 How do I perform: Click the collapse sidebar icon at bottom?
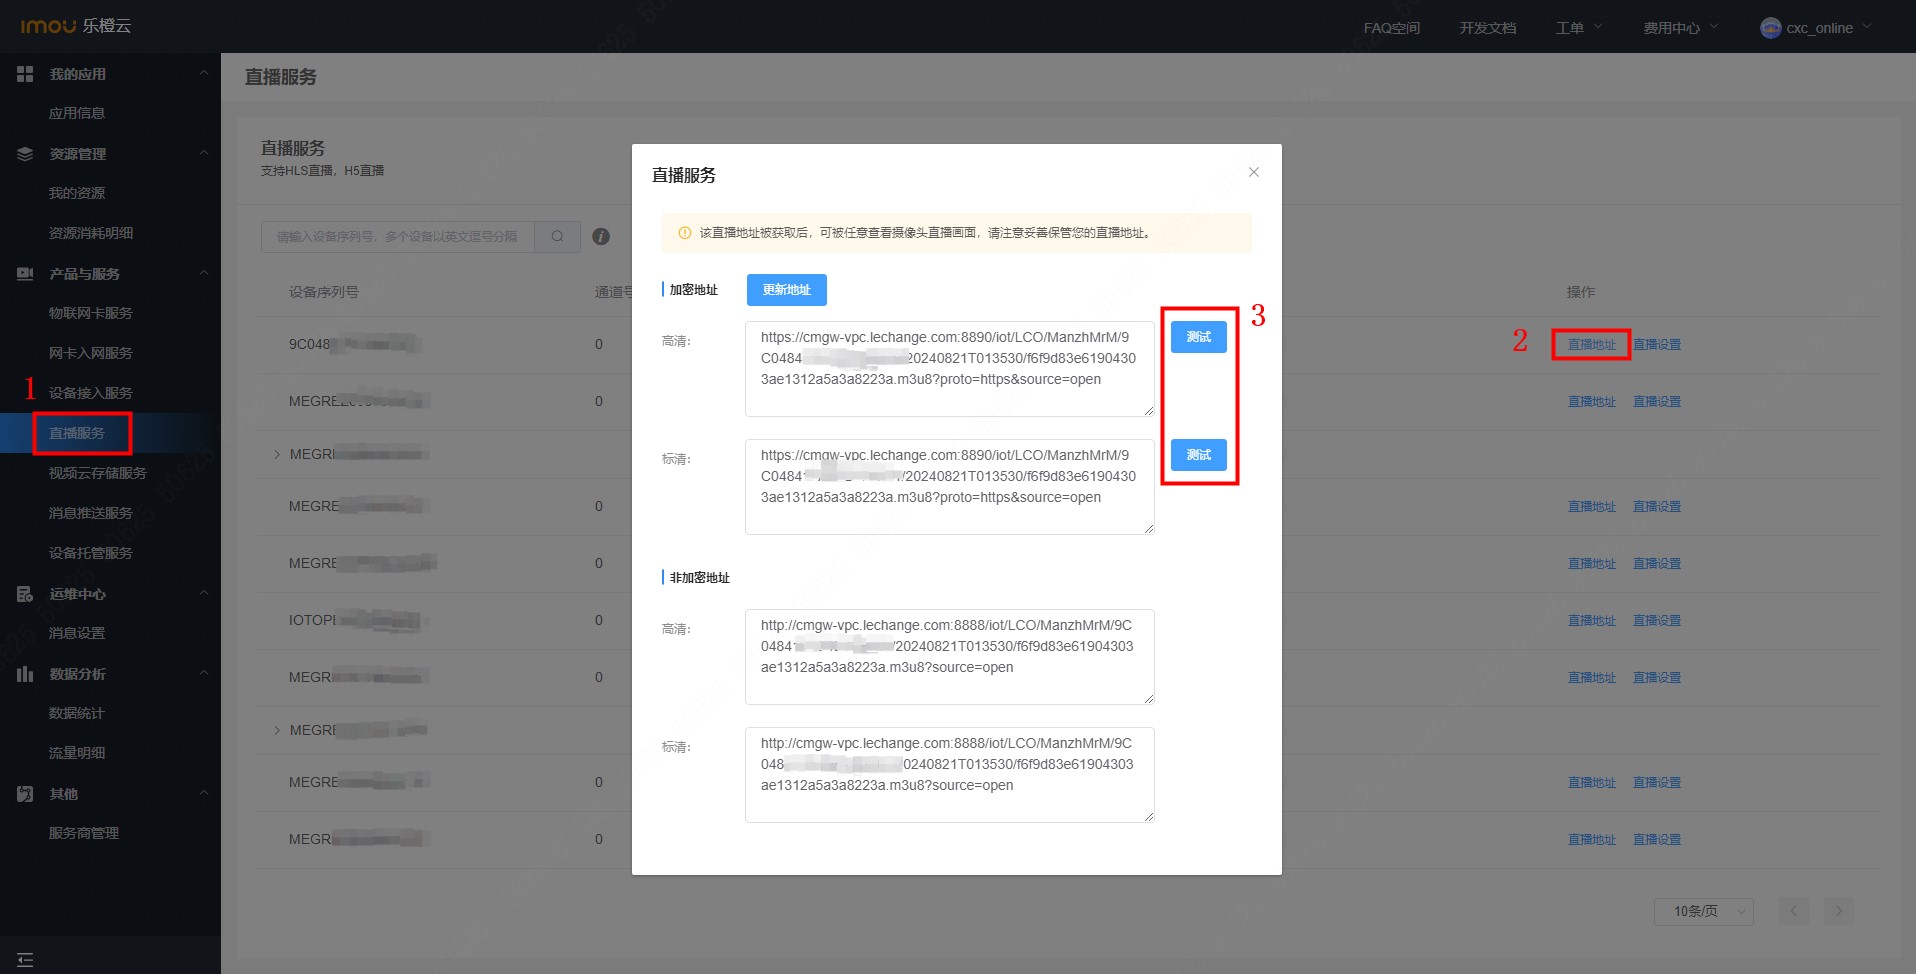click(25, 960)
